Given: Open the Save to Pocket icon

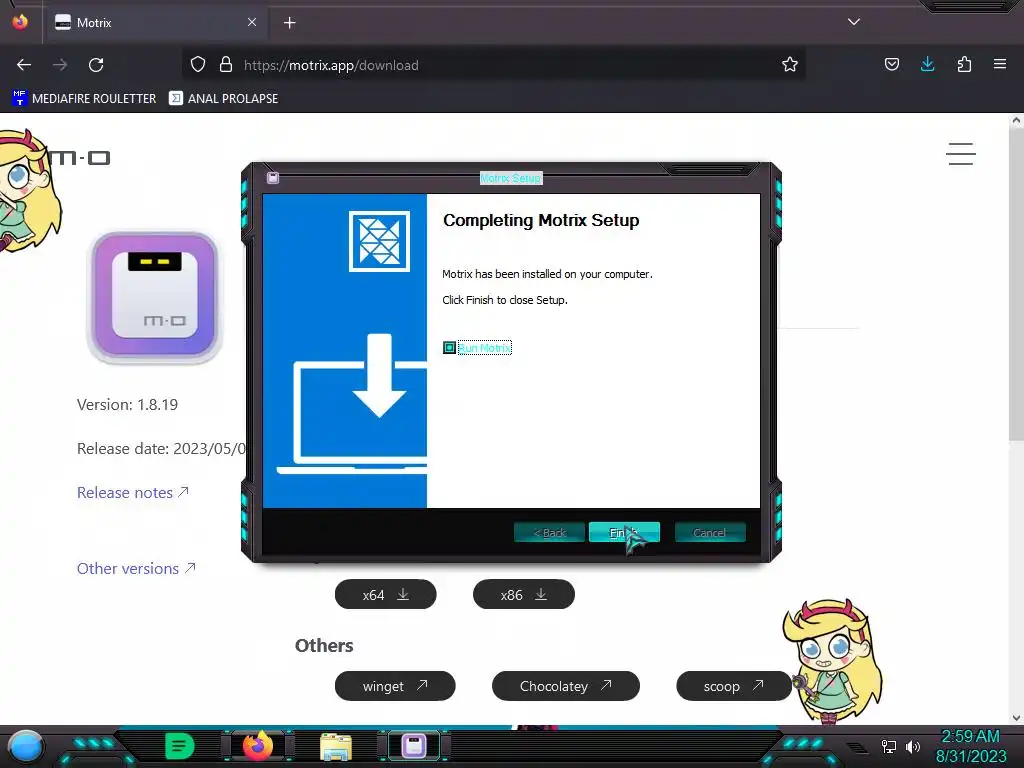Looking at the screenshot, I should click(891, 65).
